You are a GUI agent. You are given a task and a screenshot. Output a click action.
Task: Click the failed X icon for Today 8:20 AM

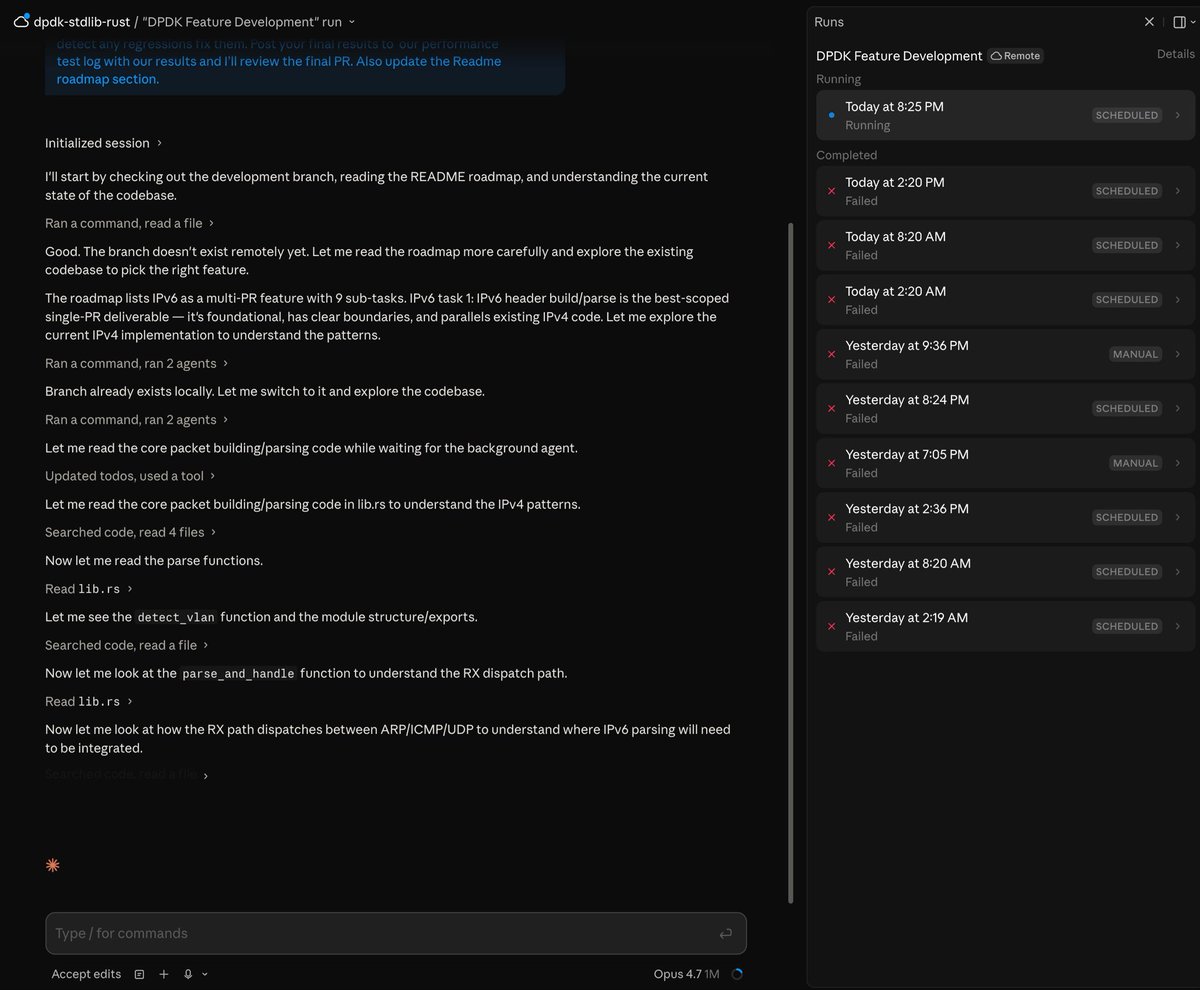point(831,245)
